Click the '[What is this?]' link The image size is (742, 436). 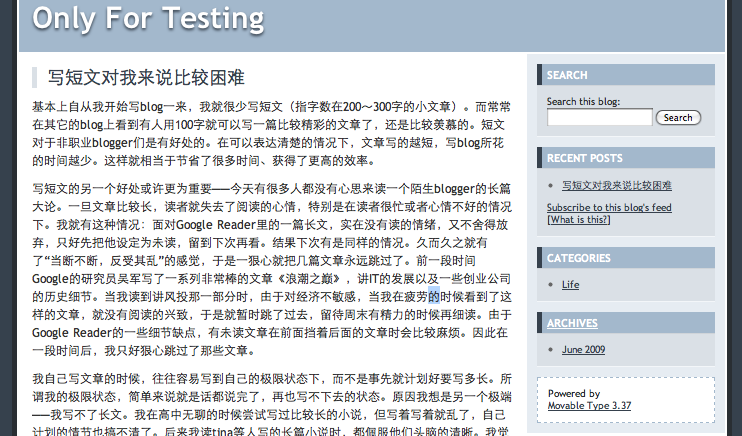578,220
